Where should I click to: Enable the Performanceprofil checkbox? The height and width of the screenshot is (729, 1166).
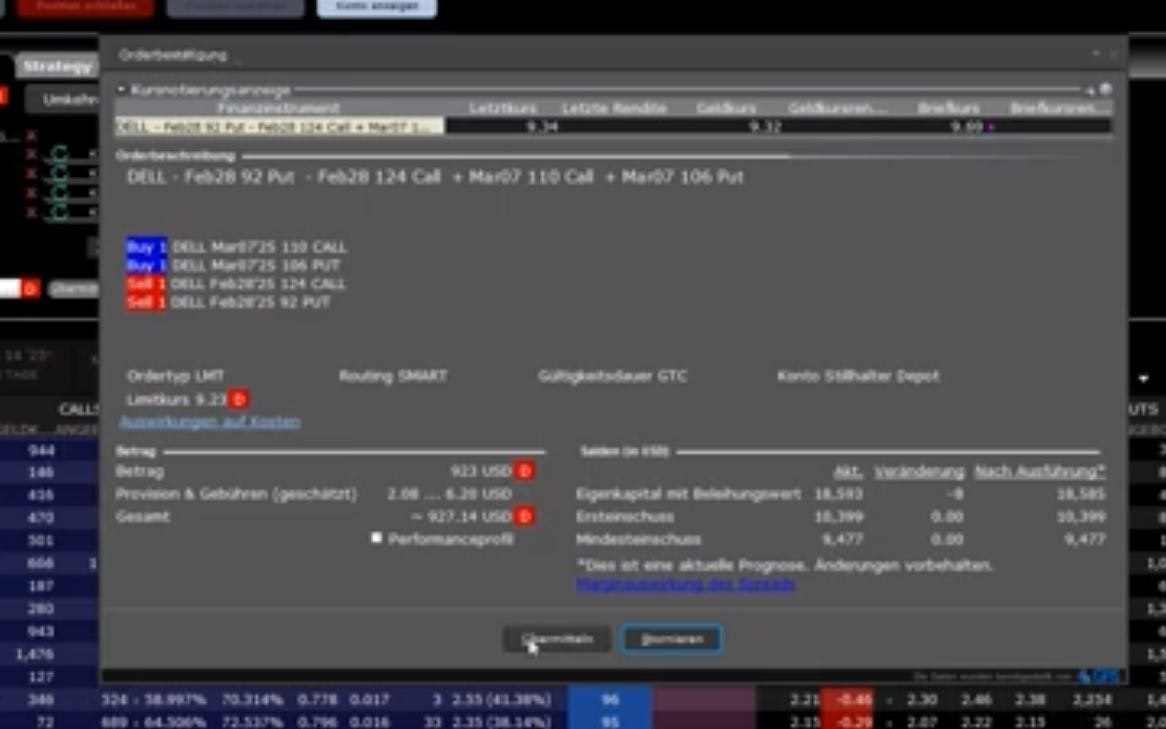click(377, 538)
